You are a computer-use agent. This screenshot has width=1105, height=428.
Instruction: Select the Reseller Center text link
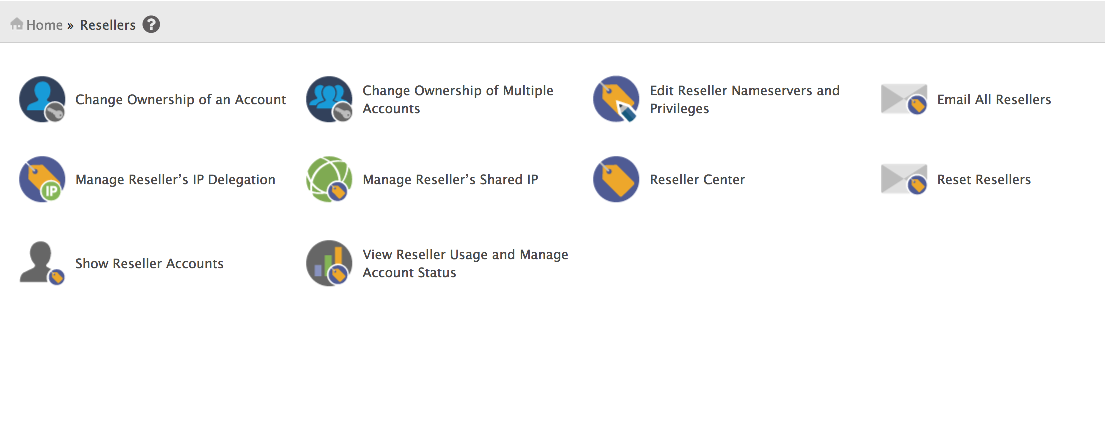pyautogui.click(x=697, y=180)
